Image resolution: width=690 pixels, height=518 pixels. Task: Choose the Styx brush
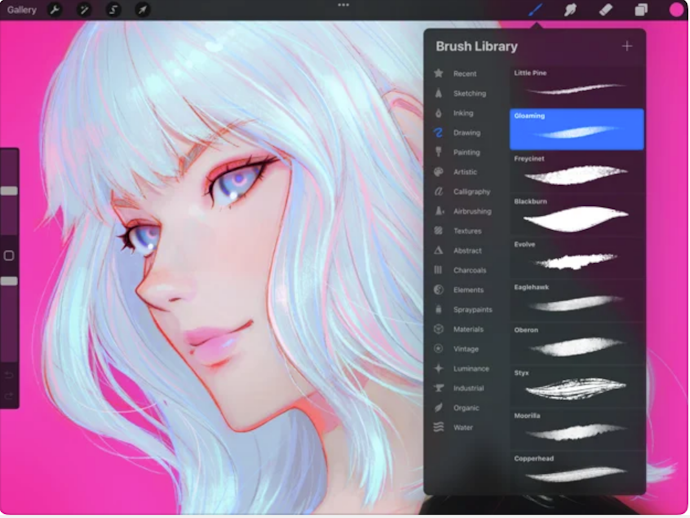pyautogui.click(x=577, y=386)
